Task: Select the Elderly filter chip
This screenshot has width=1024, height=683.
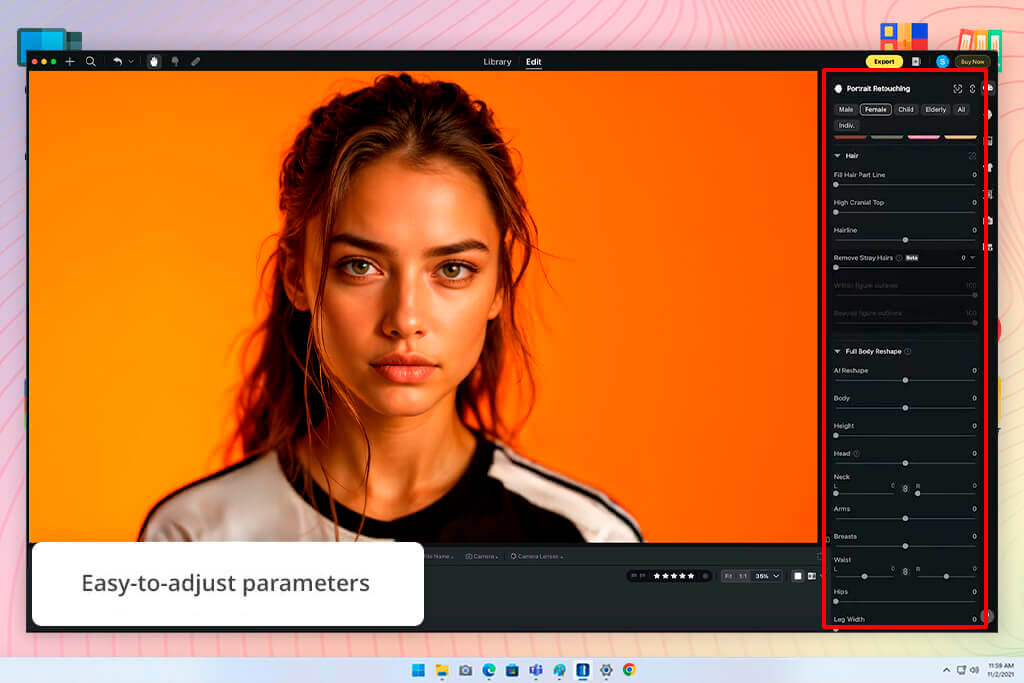Action: [935, 110]
